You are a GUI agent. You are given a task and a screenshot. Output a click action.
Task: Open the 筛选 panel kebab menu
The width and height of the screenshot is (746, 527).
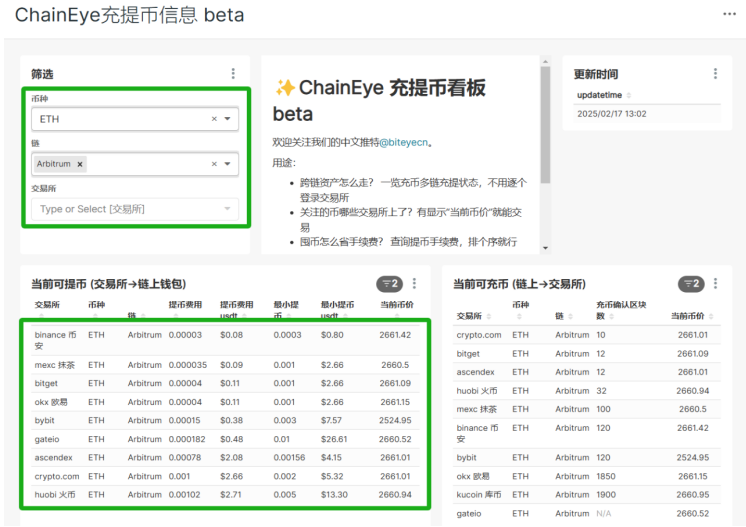coord(233,73)
